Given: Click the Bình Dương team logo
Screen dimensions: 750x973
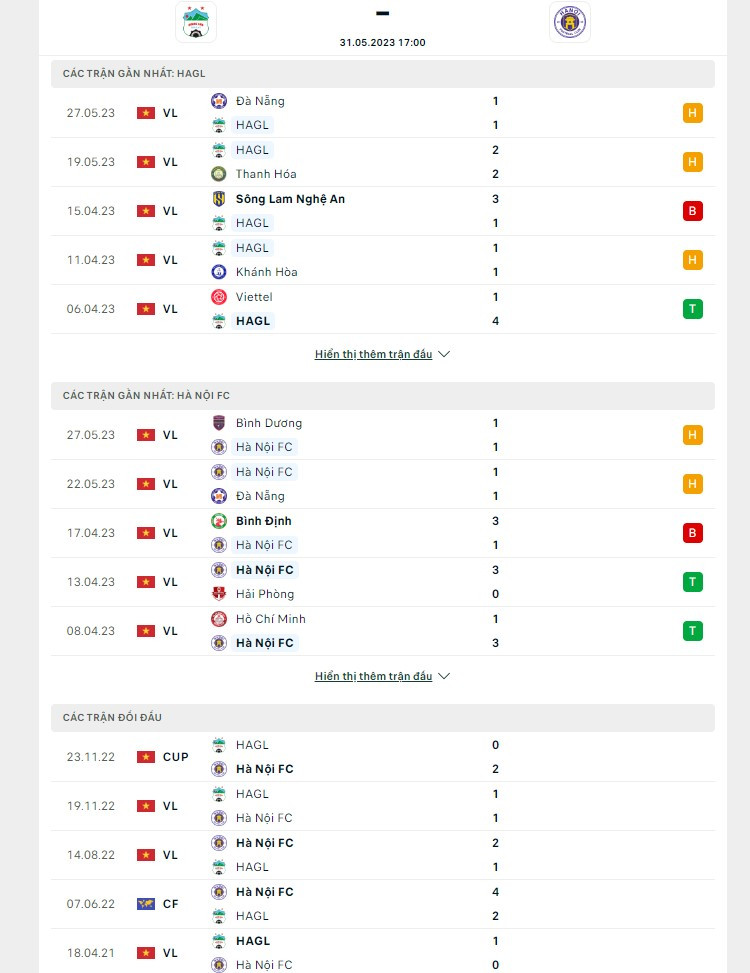Looking at the screenshot, I should pyautogui.click(x=219, y=423).
